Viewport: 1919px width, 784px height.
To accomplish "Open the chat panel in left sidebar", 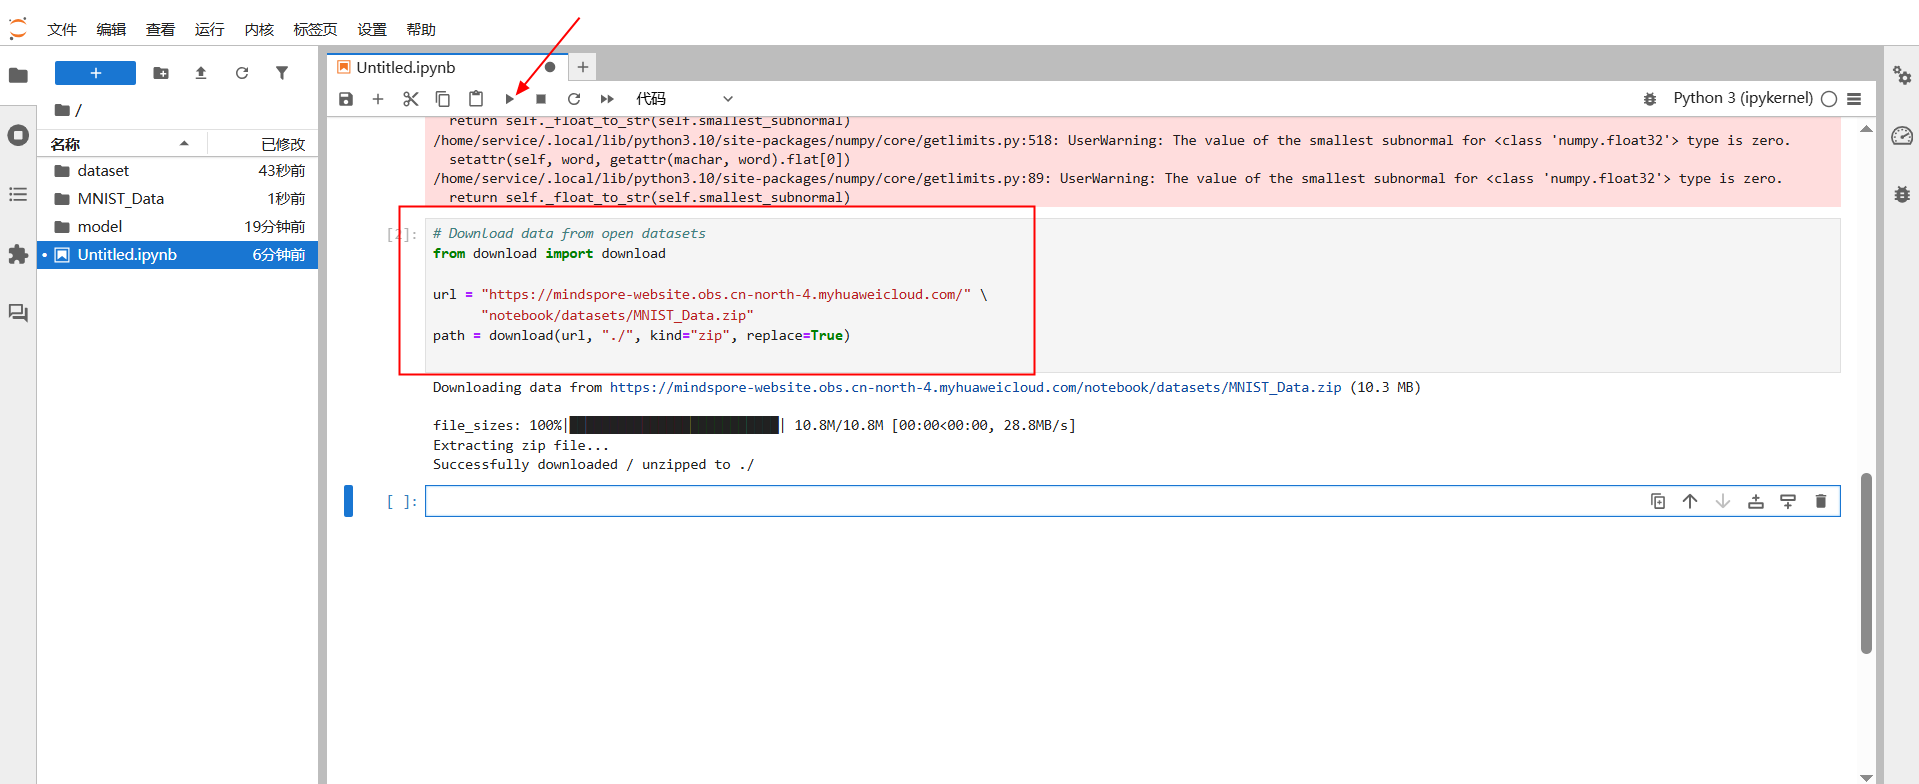I will (18, 313).
